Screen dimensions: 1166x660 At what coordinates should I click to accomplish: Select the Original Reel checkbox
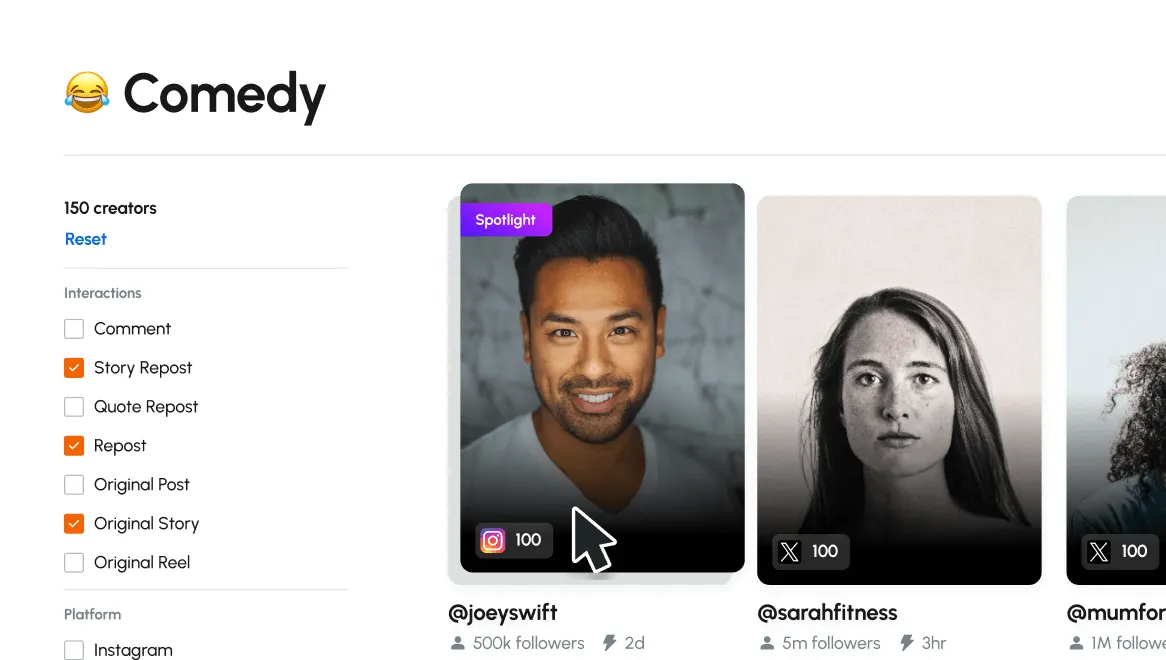pyautogui.click(x=74, y=563)
